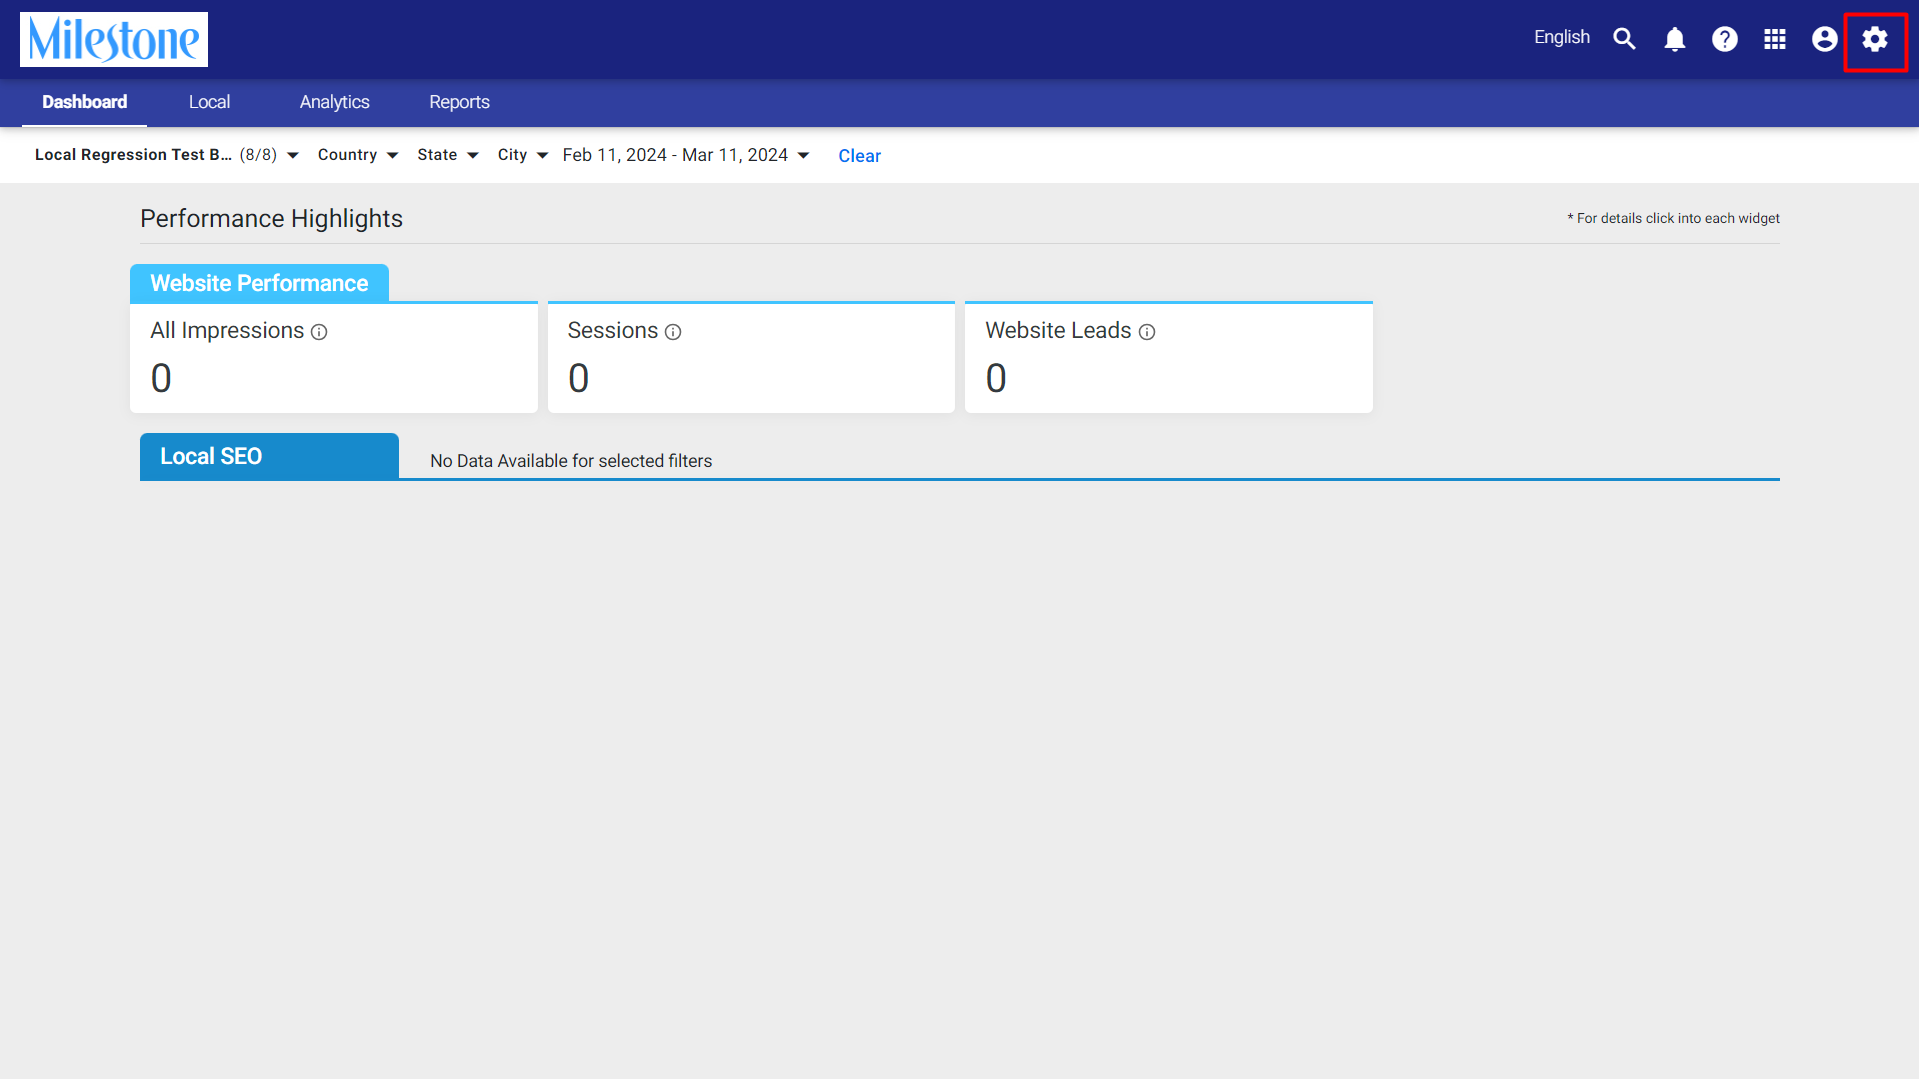Open the All Impressions widget
1919x1079 pixels.
tap(334, 357)
